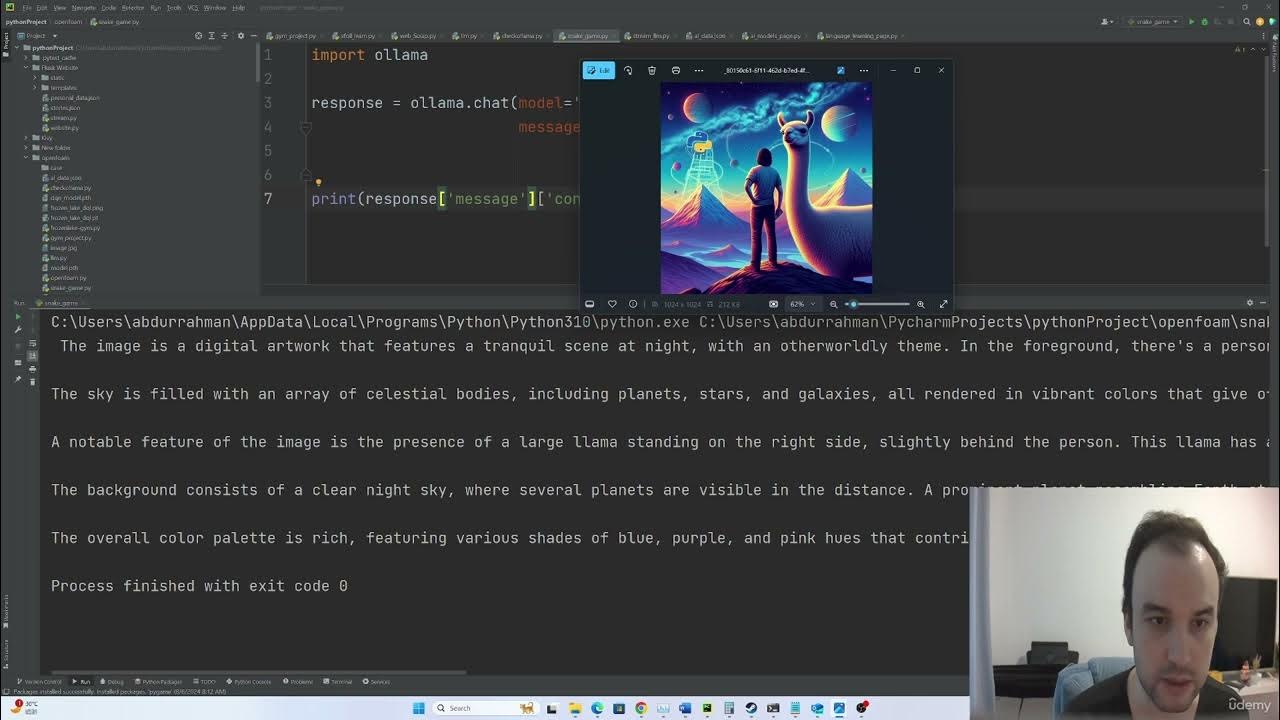The height and width of the screenshot is (720, 1280).
Task: Click the Edit button in Photos viewer
Action: click(x=599, y=70)
